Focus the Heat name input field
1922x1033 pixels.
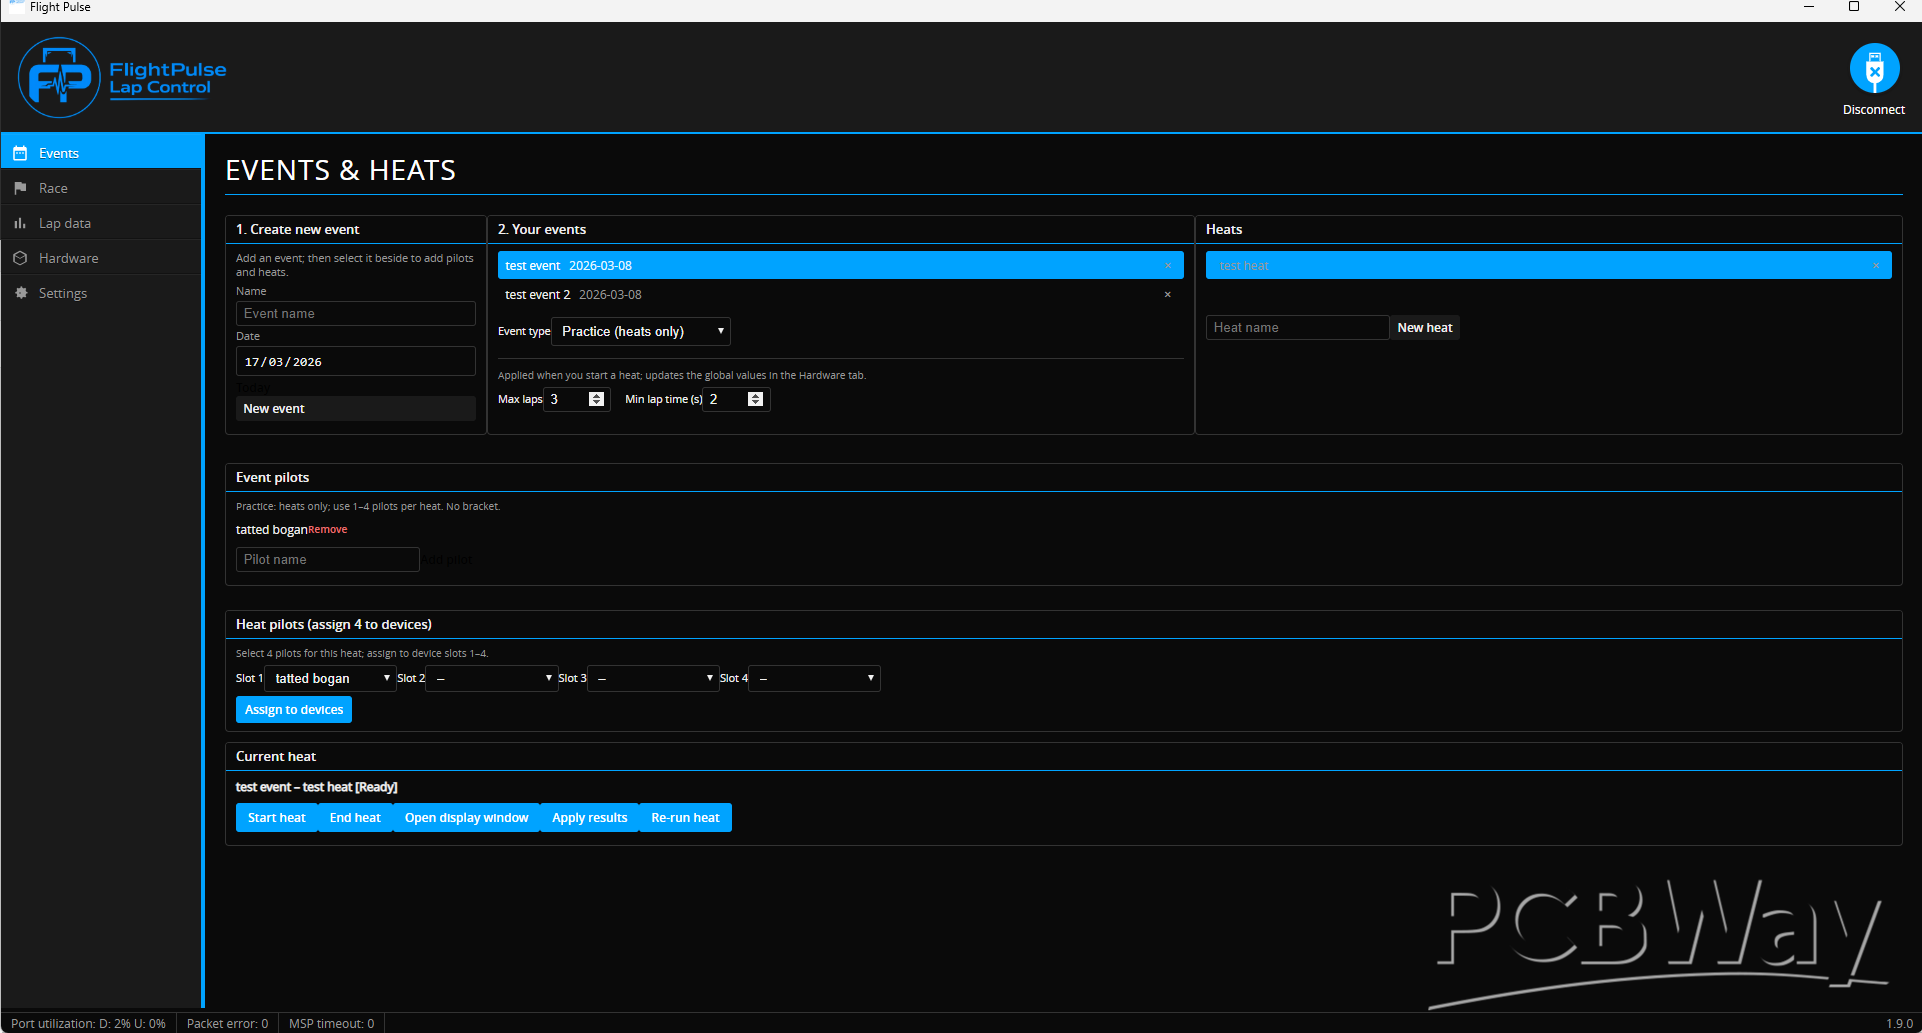1296,328
